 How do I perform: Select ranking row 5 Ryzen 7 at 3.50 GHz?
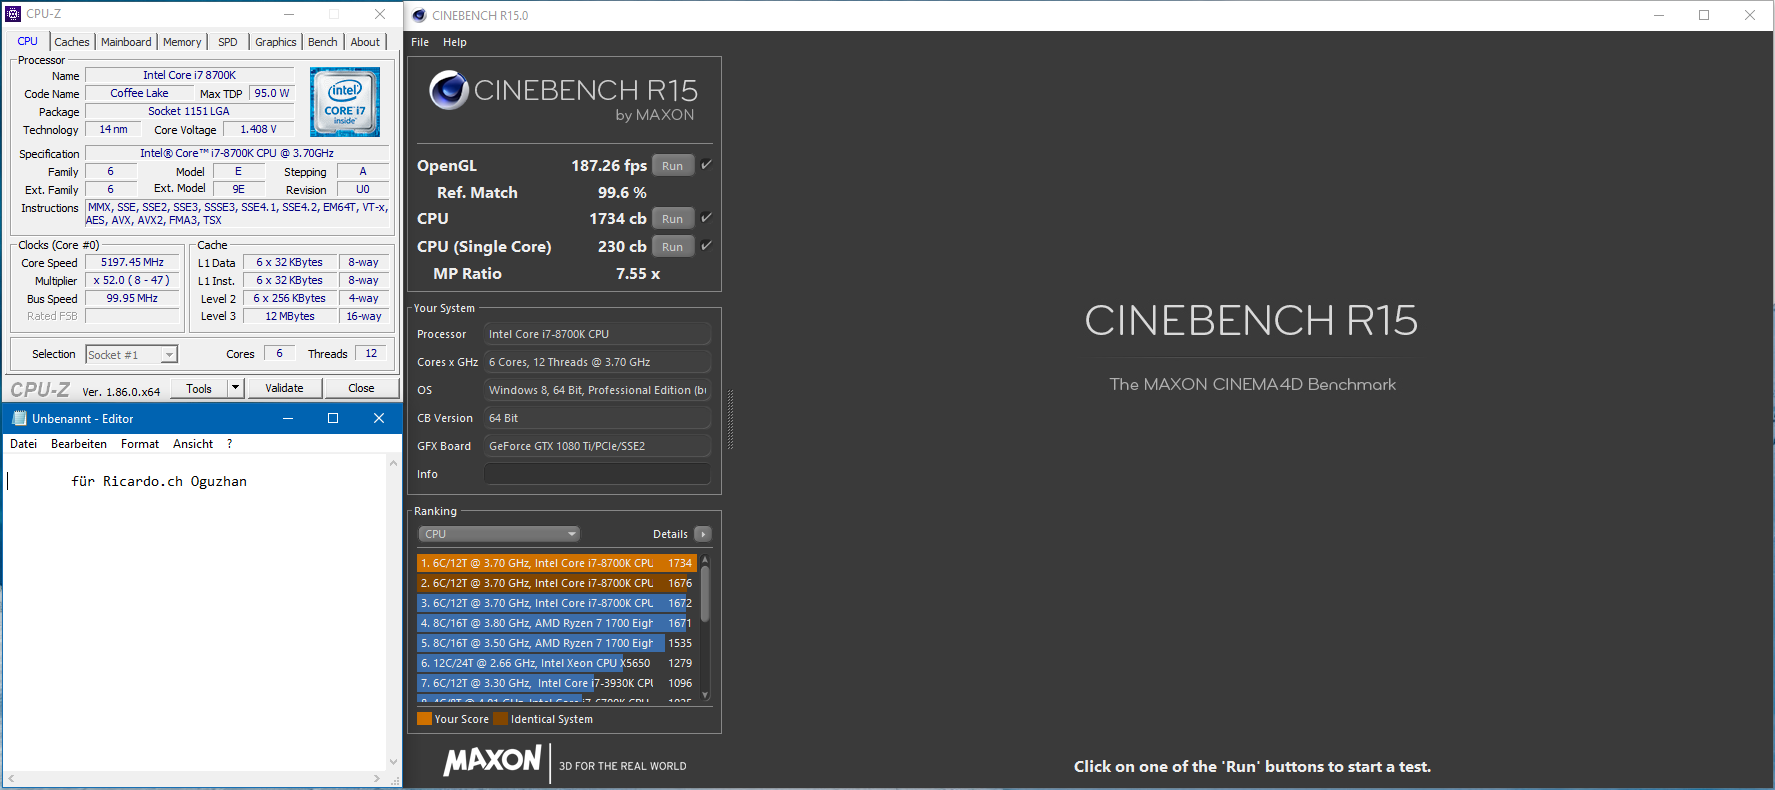[556, 643]
